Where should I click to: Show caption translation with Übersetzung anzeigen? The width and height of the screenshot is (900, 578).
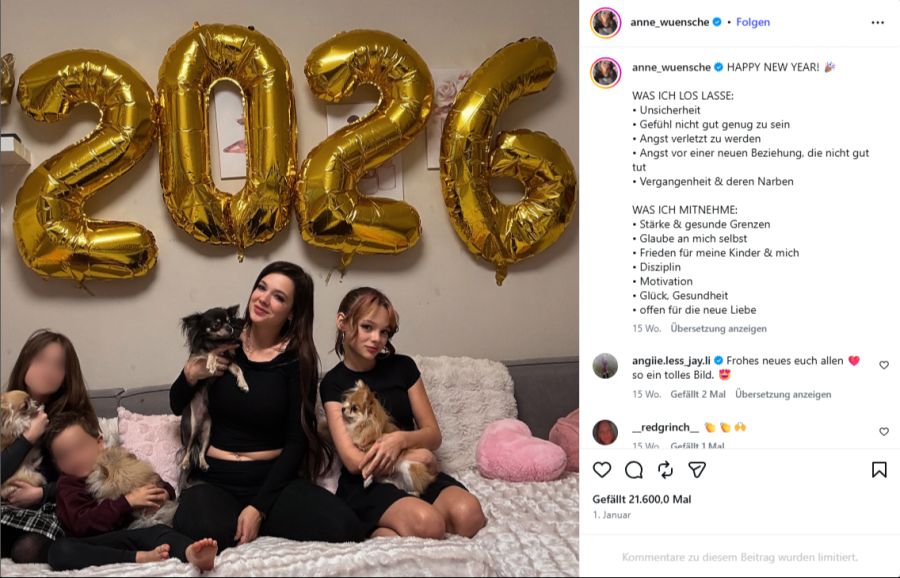tap(719, 329)
